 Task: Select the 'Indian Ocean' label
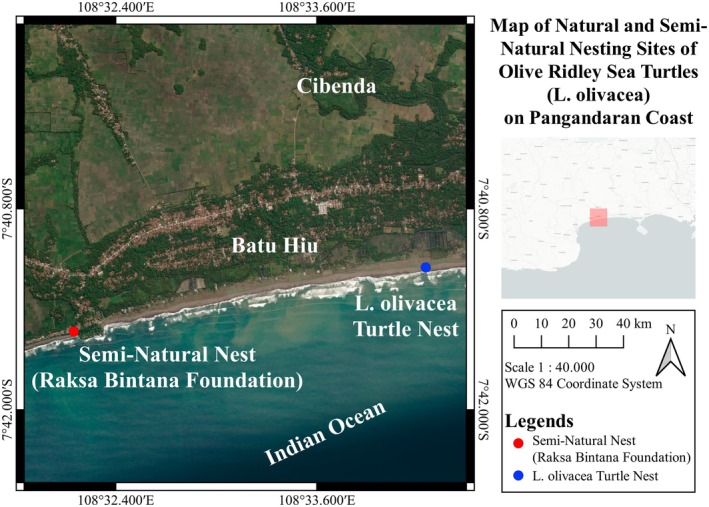[x=326, y=433]
